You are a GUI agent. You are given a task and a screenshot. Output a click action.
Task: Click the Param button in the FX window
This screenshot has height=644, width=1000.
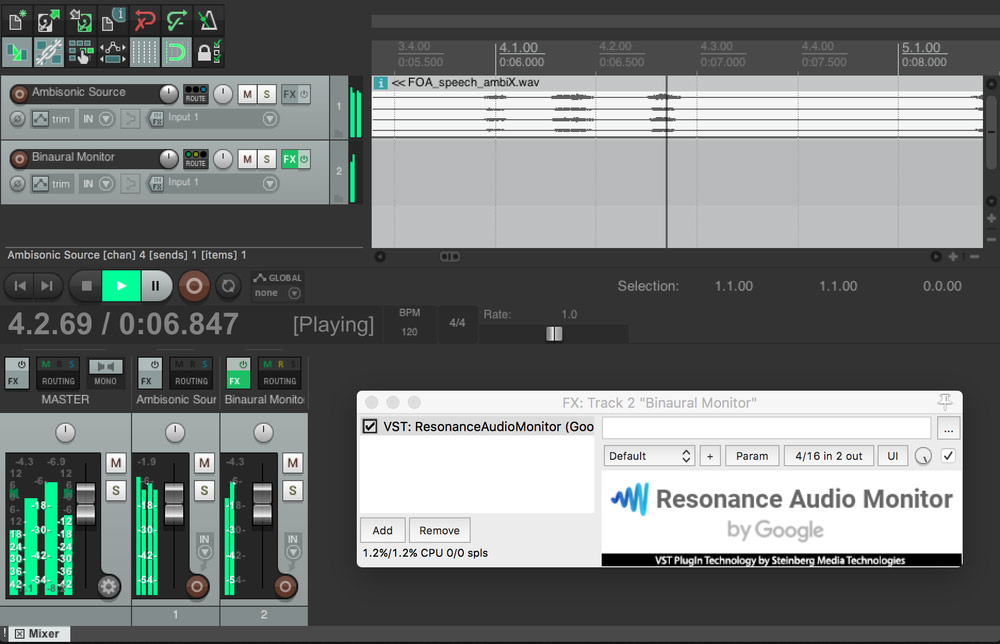[x=751, y=455]
